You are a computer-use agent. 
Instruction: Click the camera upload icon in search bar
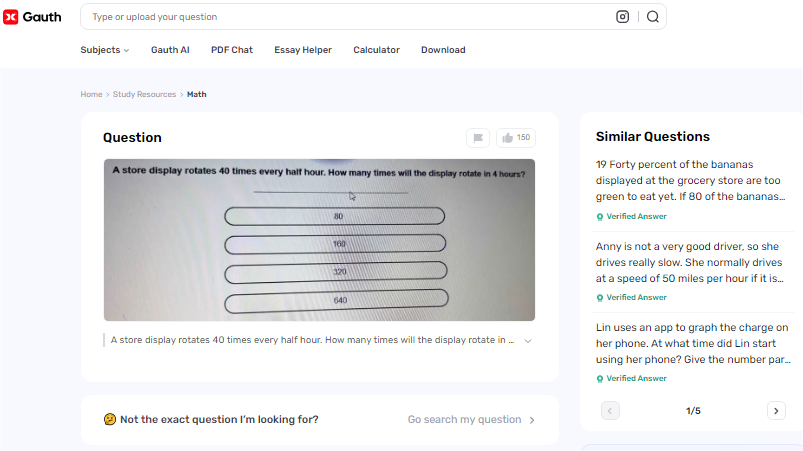623,17
